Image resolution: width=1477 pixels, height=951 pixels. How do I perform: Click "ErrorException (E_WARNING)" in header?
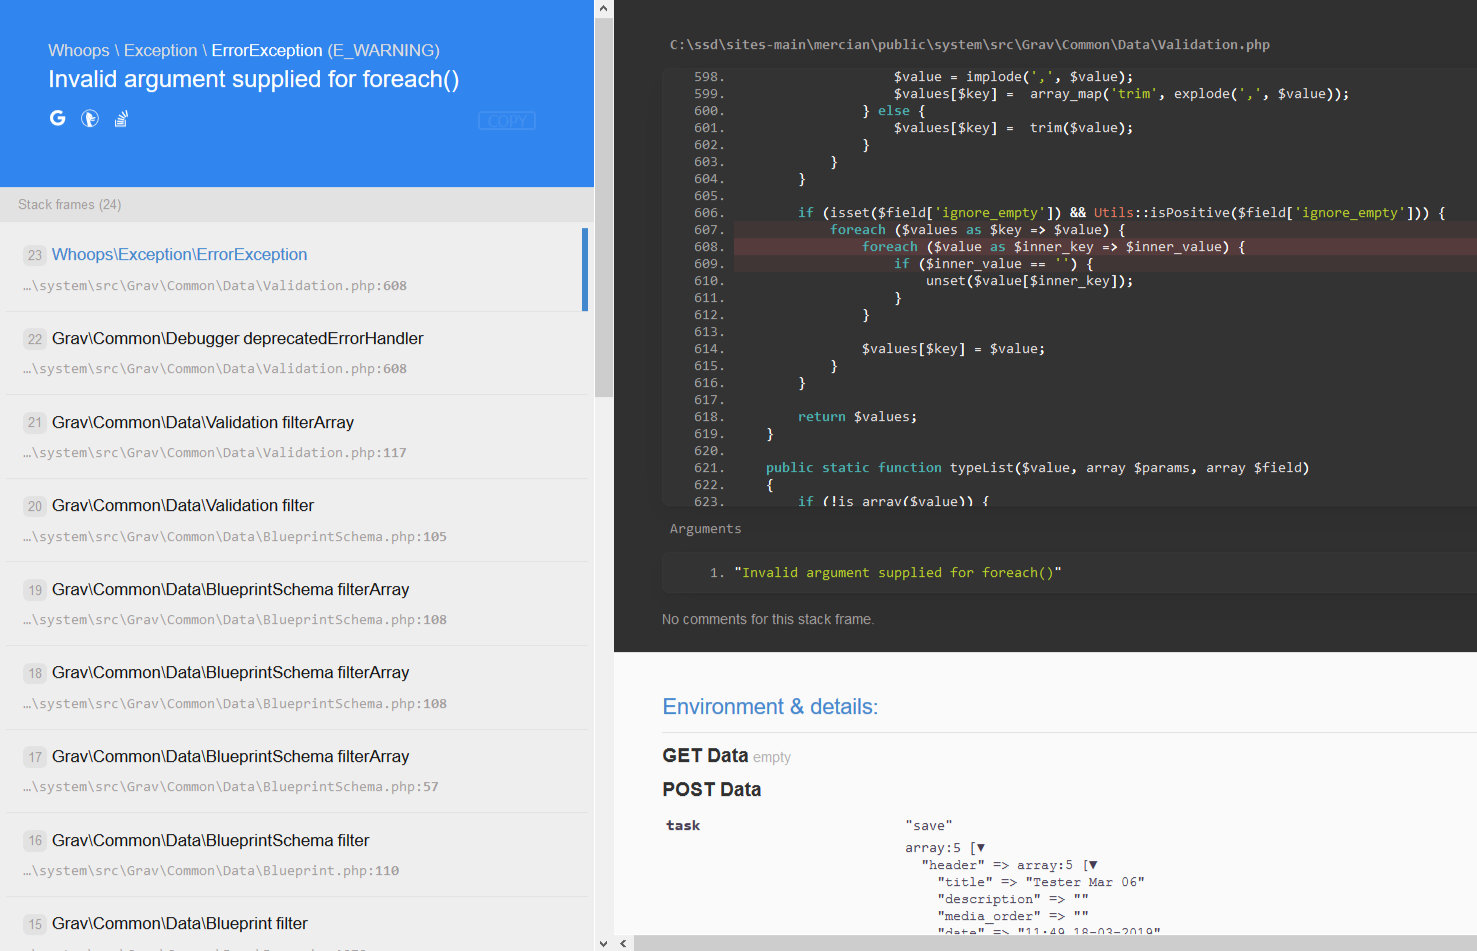tap(325, 50)
